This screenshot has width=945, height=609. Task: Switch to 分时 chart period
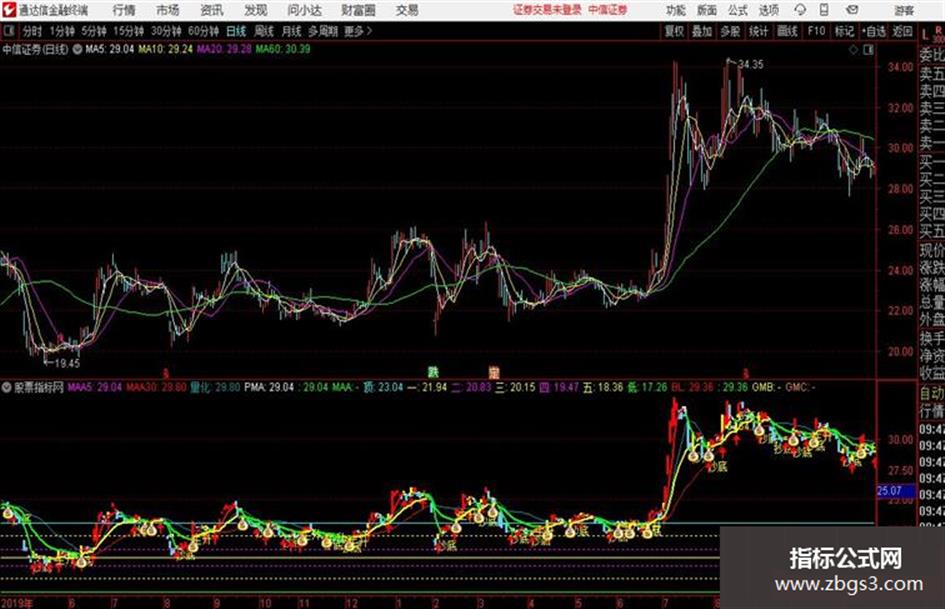32,31
